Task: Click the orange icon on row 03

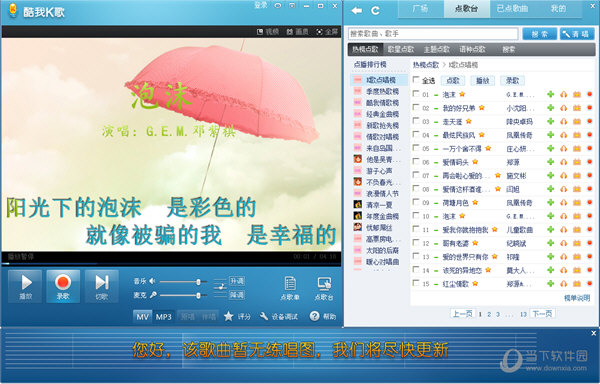Action: (577, 121)
